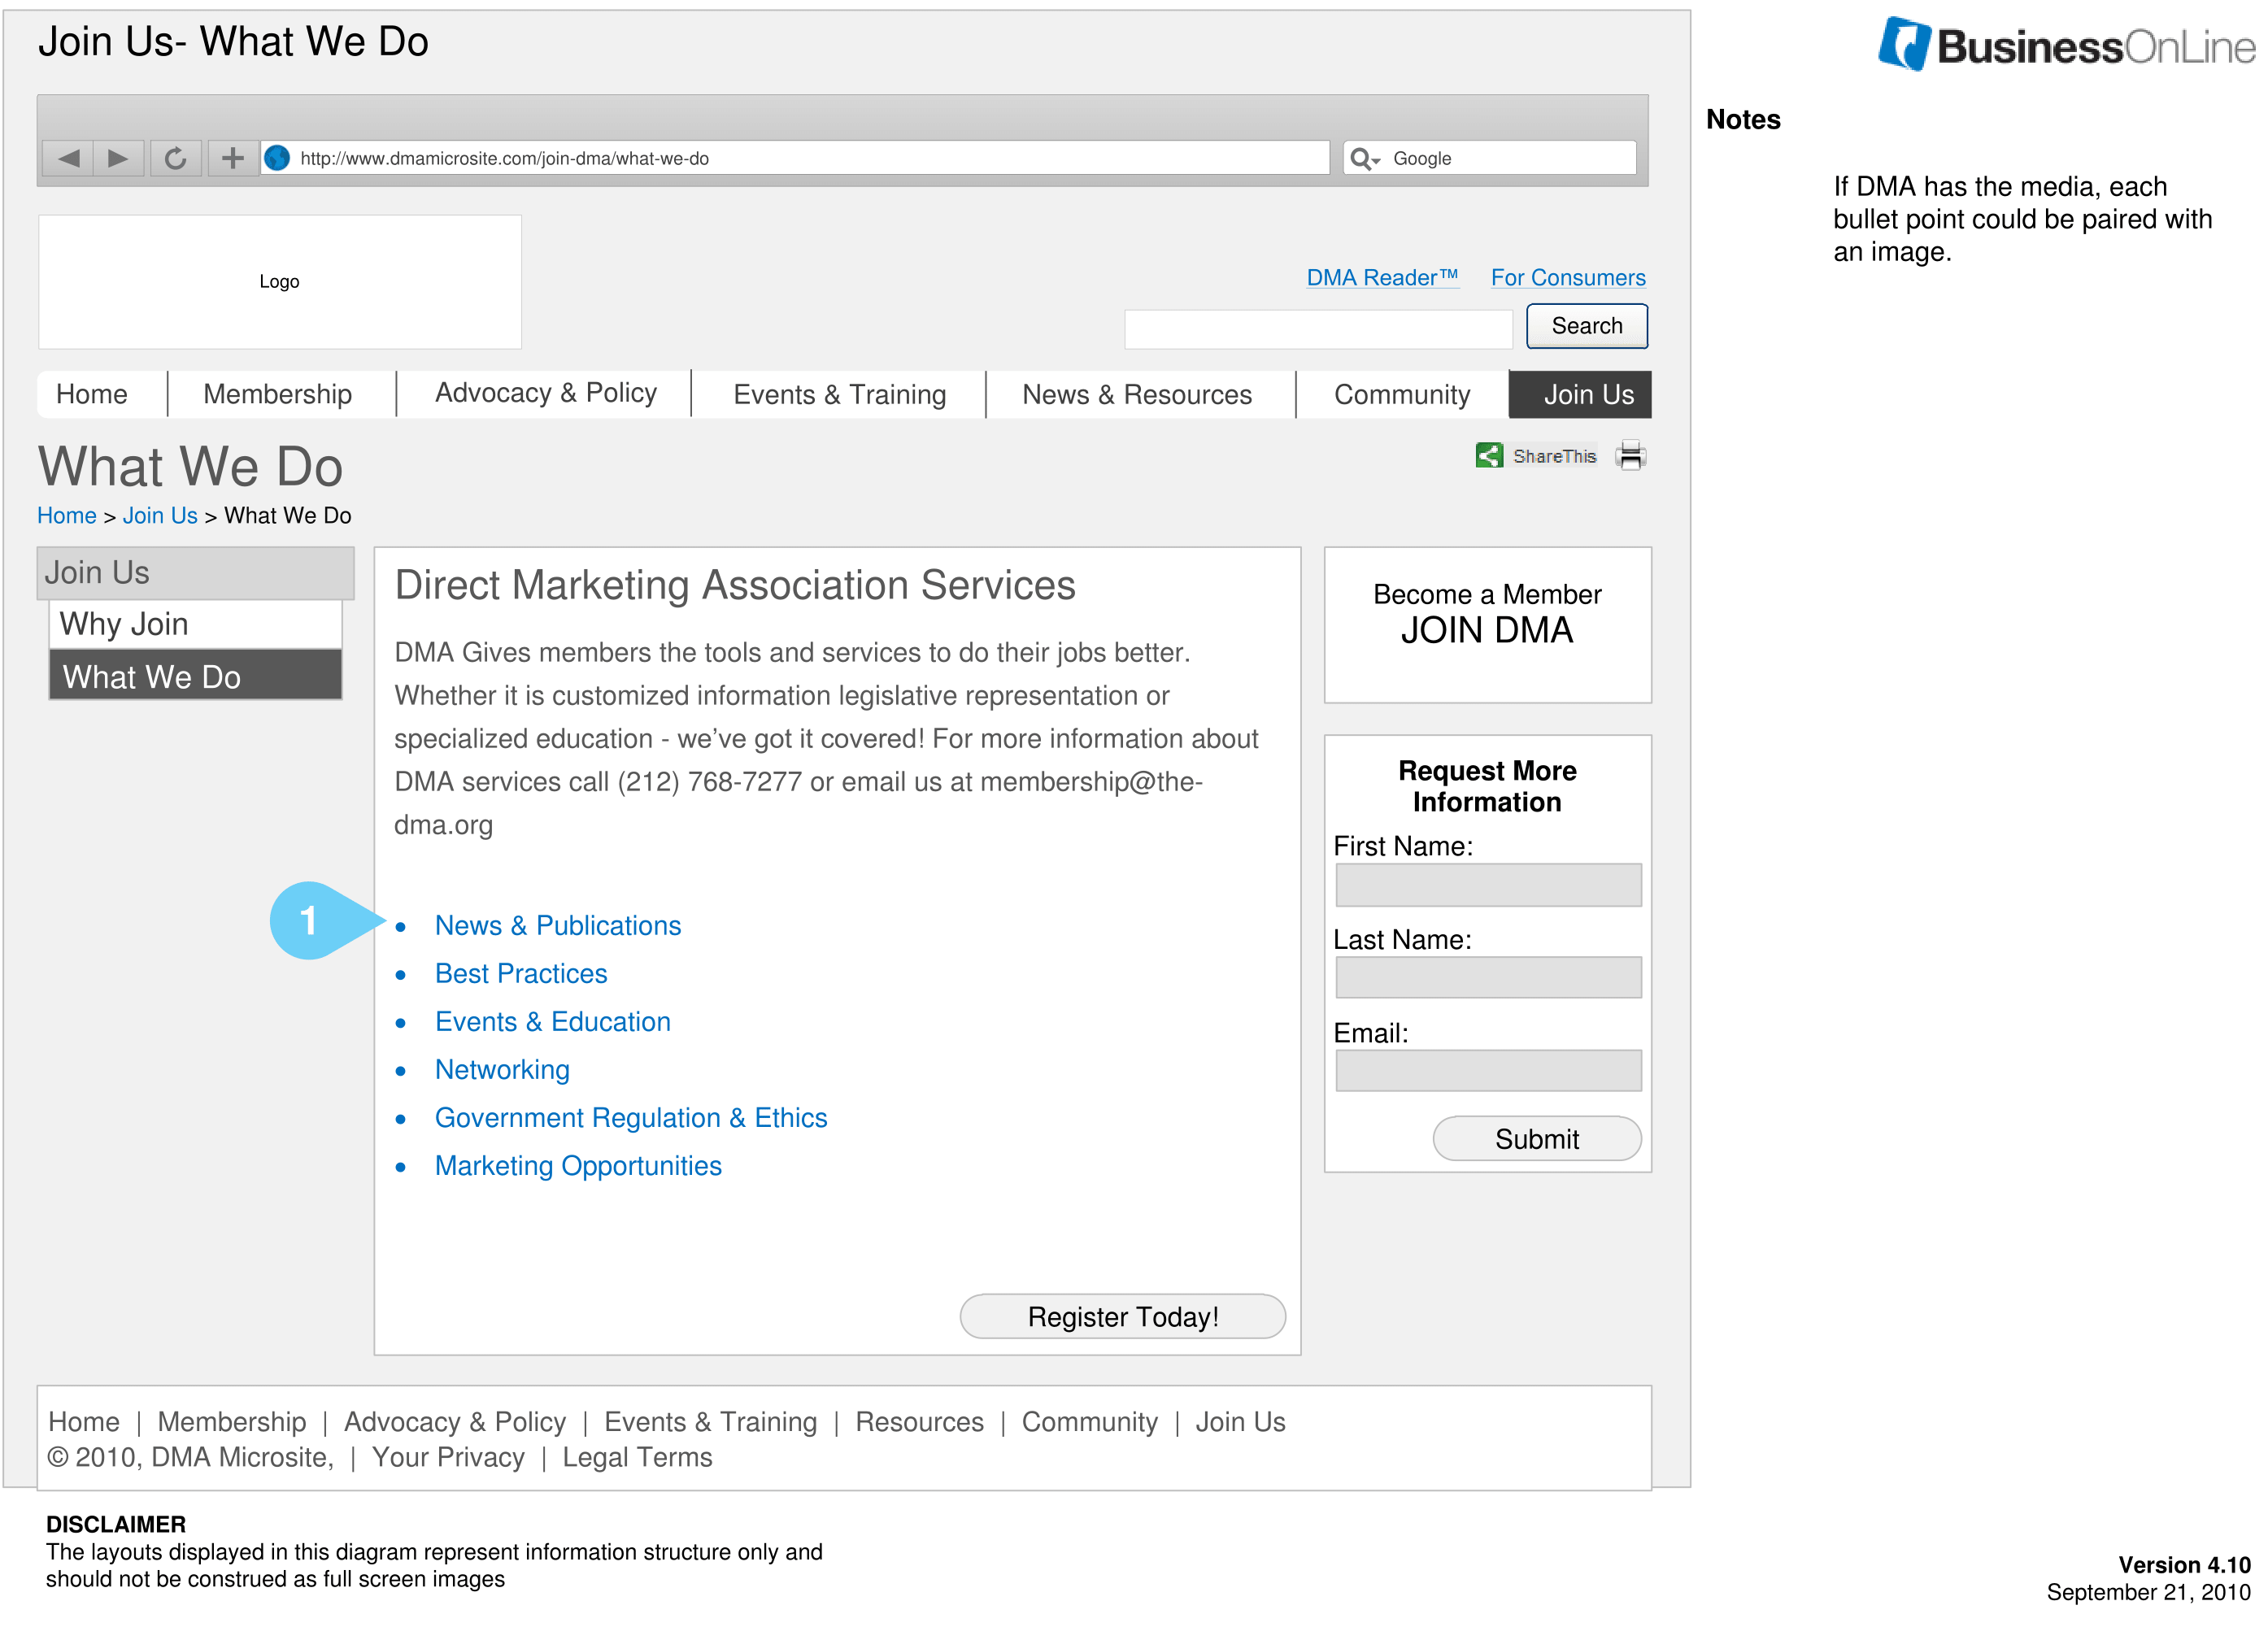Click the Google browser search field

click(x=1489, y=158)
